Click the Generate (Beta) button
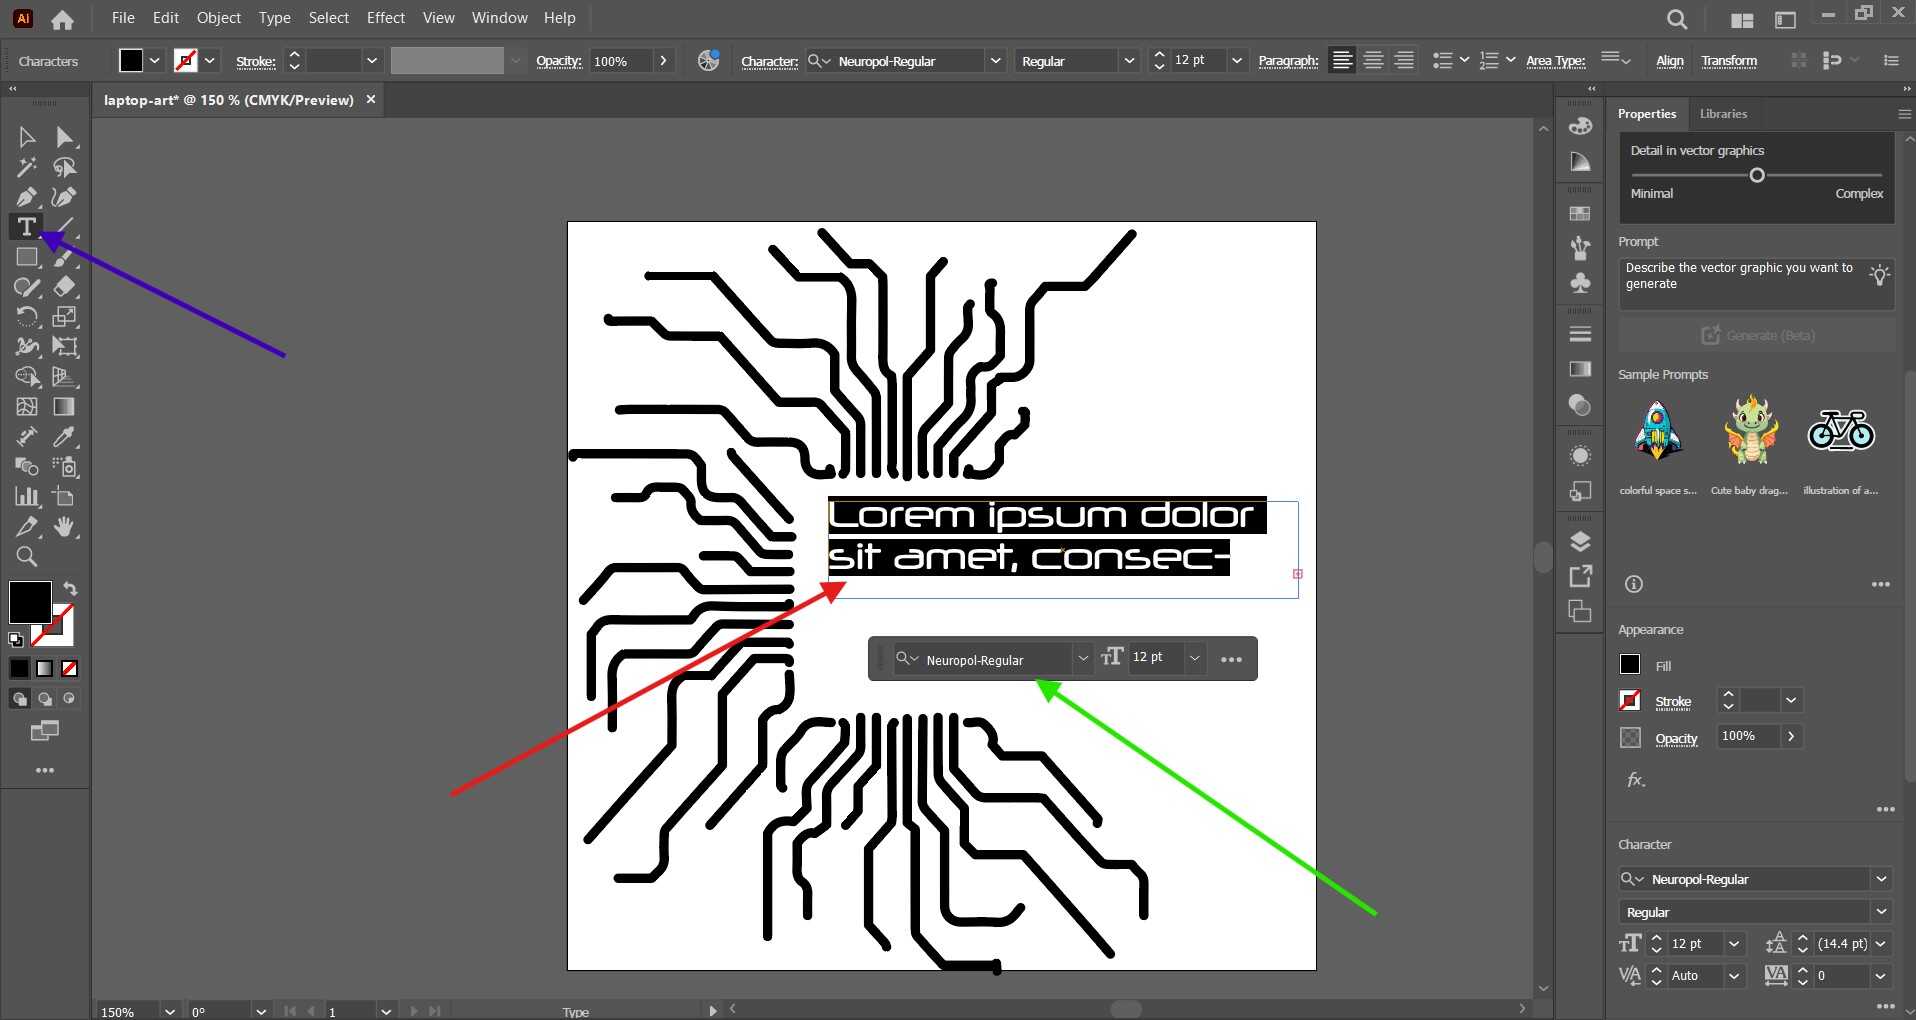This screenshot has height=1020, width=1916. [1757, 335]
